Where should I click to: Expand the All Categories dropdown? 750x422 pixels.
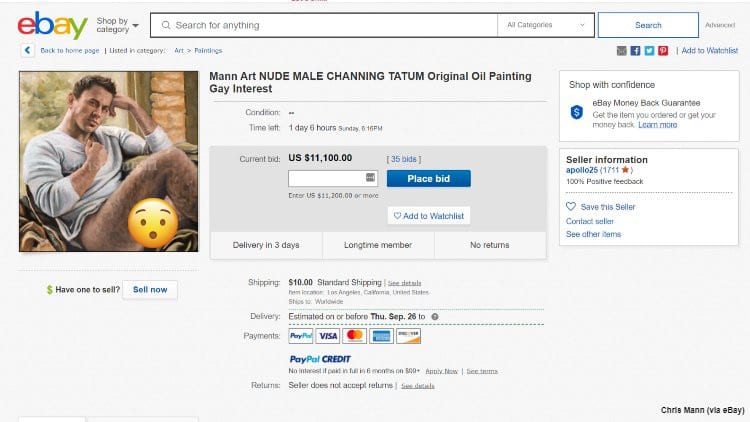[x=546, y=25]
